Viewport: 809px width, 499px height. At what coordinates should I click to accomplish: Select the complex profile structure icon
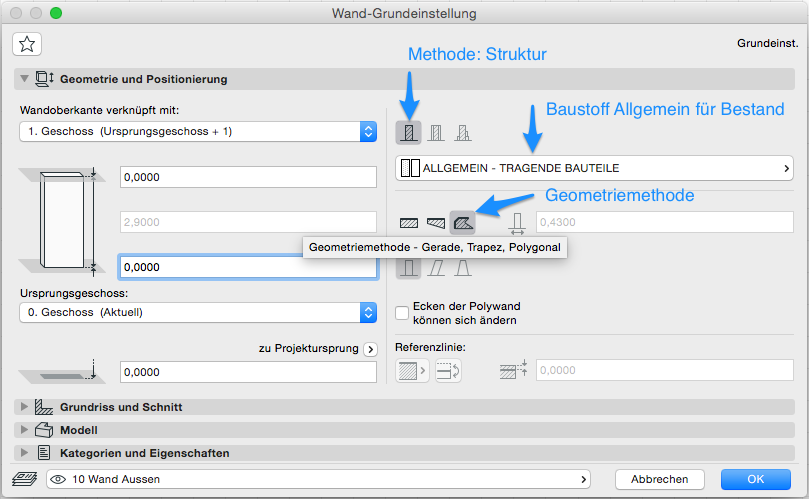[x=462, y=132]
